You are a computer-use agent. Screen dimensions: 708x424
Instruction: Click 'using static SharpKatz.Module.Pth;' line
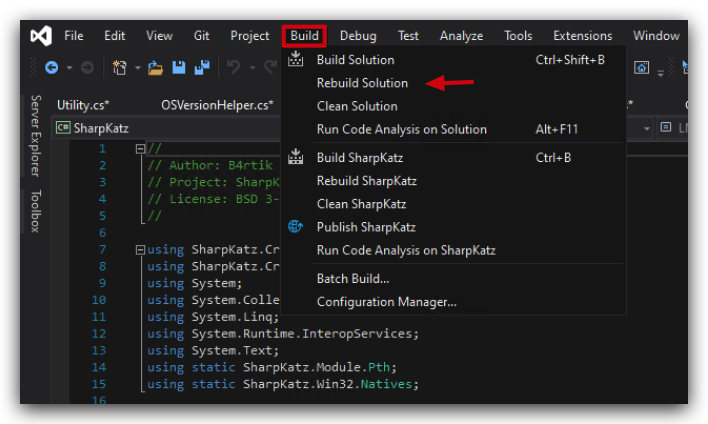272,367
